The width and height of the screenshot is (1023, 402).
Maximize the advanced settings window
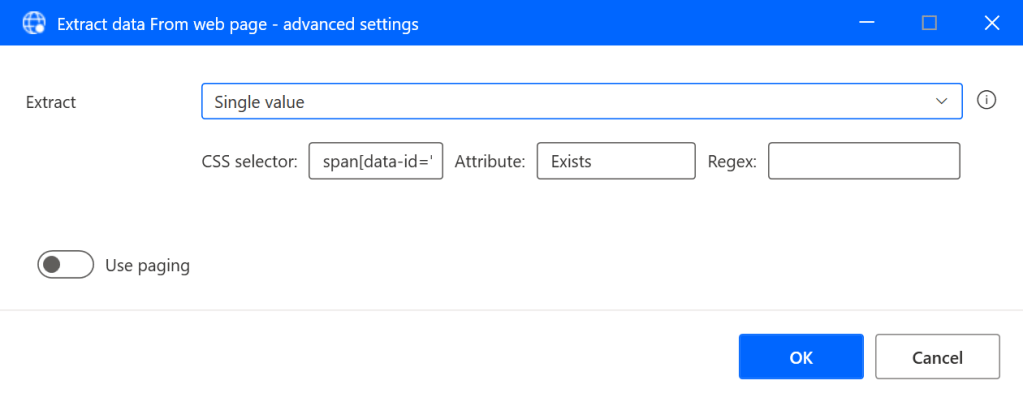pos(929,23)
